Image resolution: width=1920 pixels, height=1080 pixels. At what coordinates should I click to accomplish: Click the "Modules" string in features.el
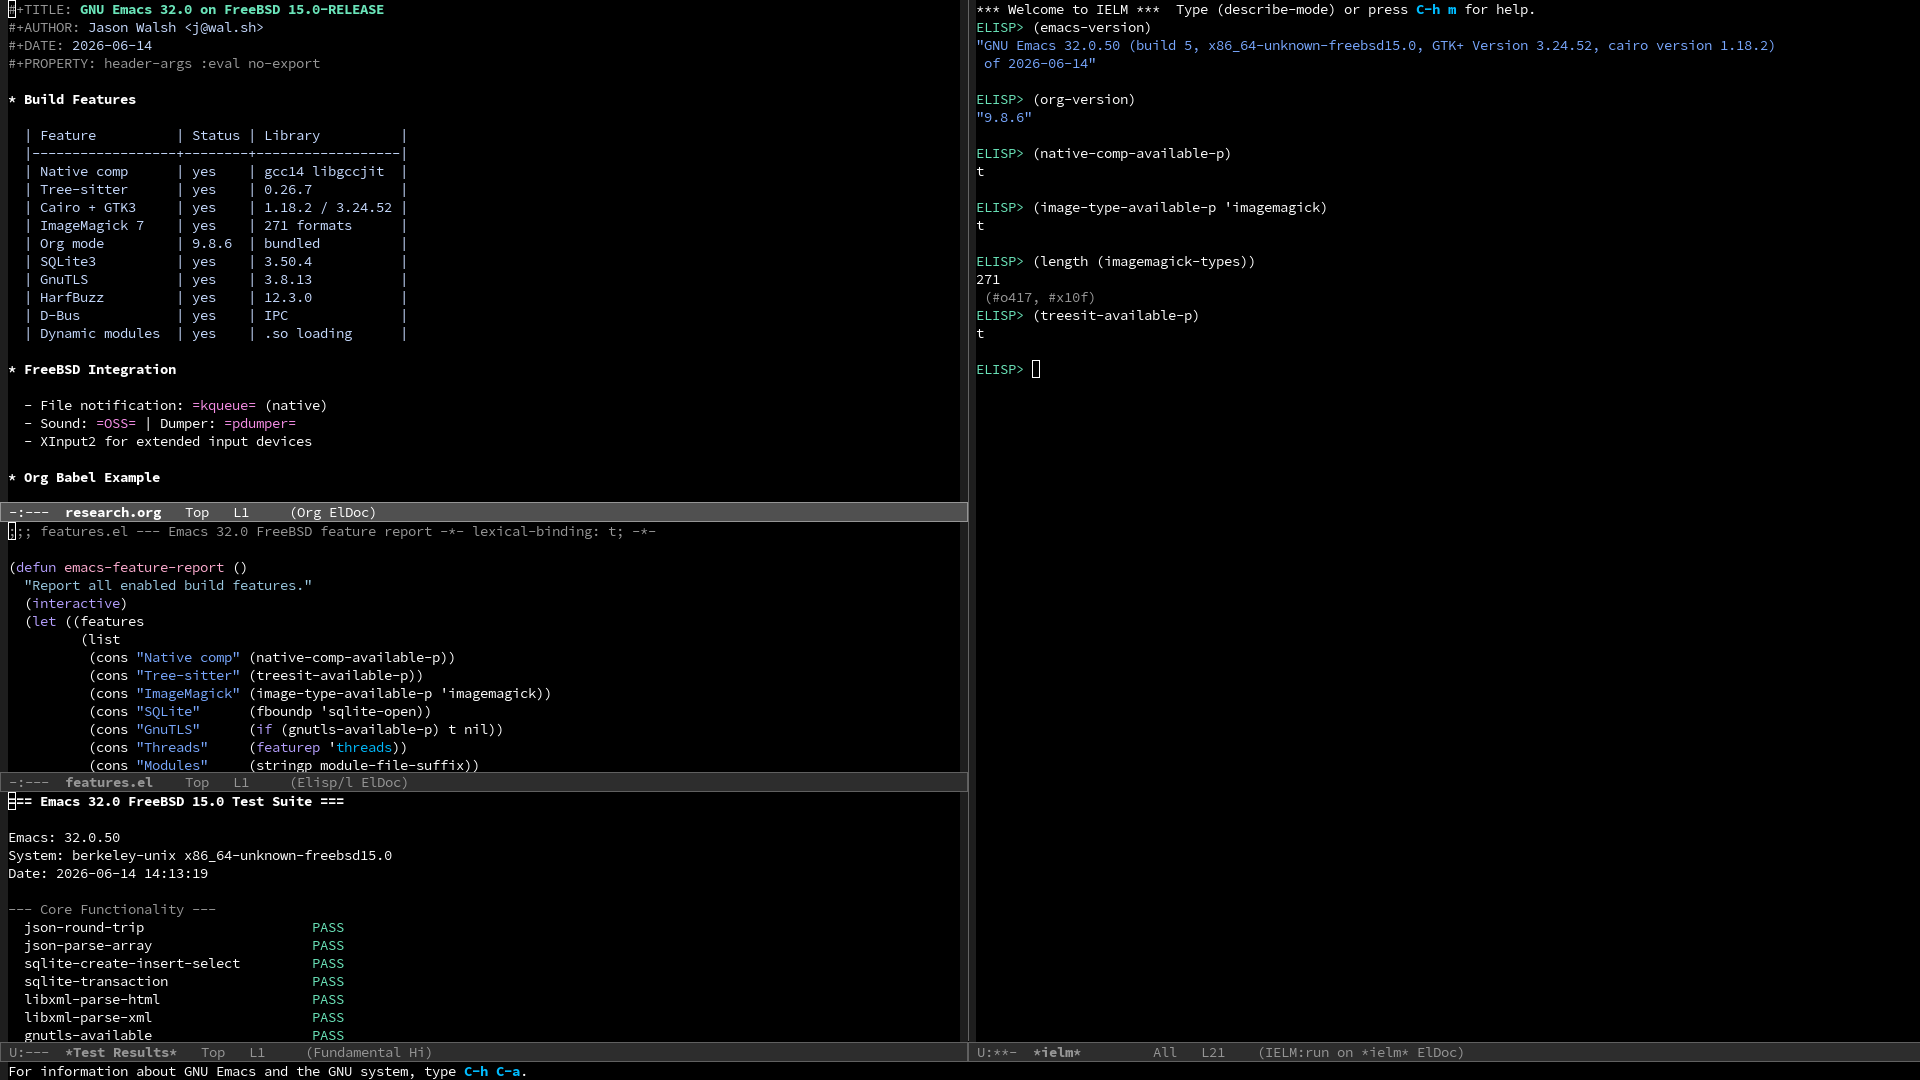[x=172, y=765]
